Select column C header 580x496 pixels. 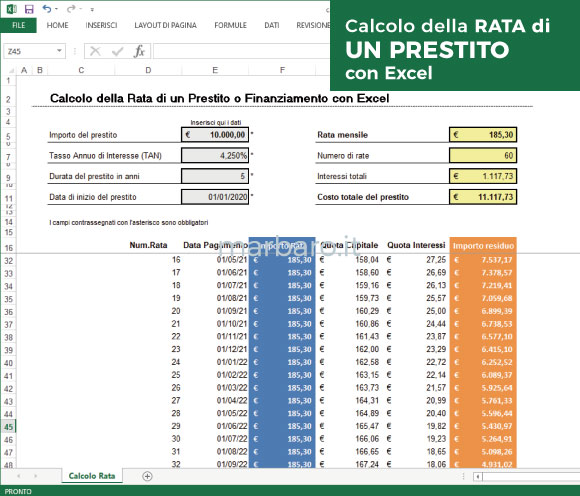[x=81, y=70]
